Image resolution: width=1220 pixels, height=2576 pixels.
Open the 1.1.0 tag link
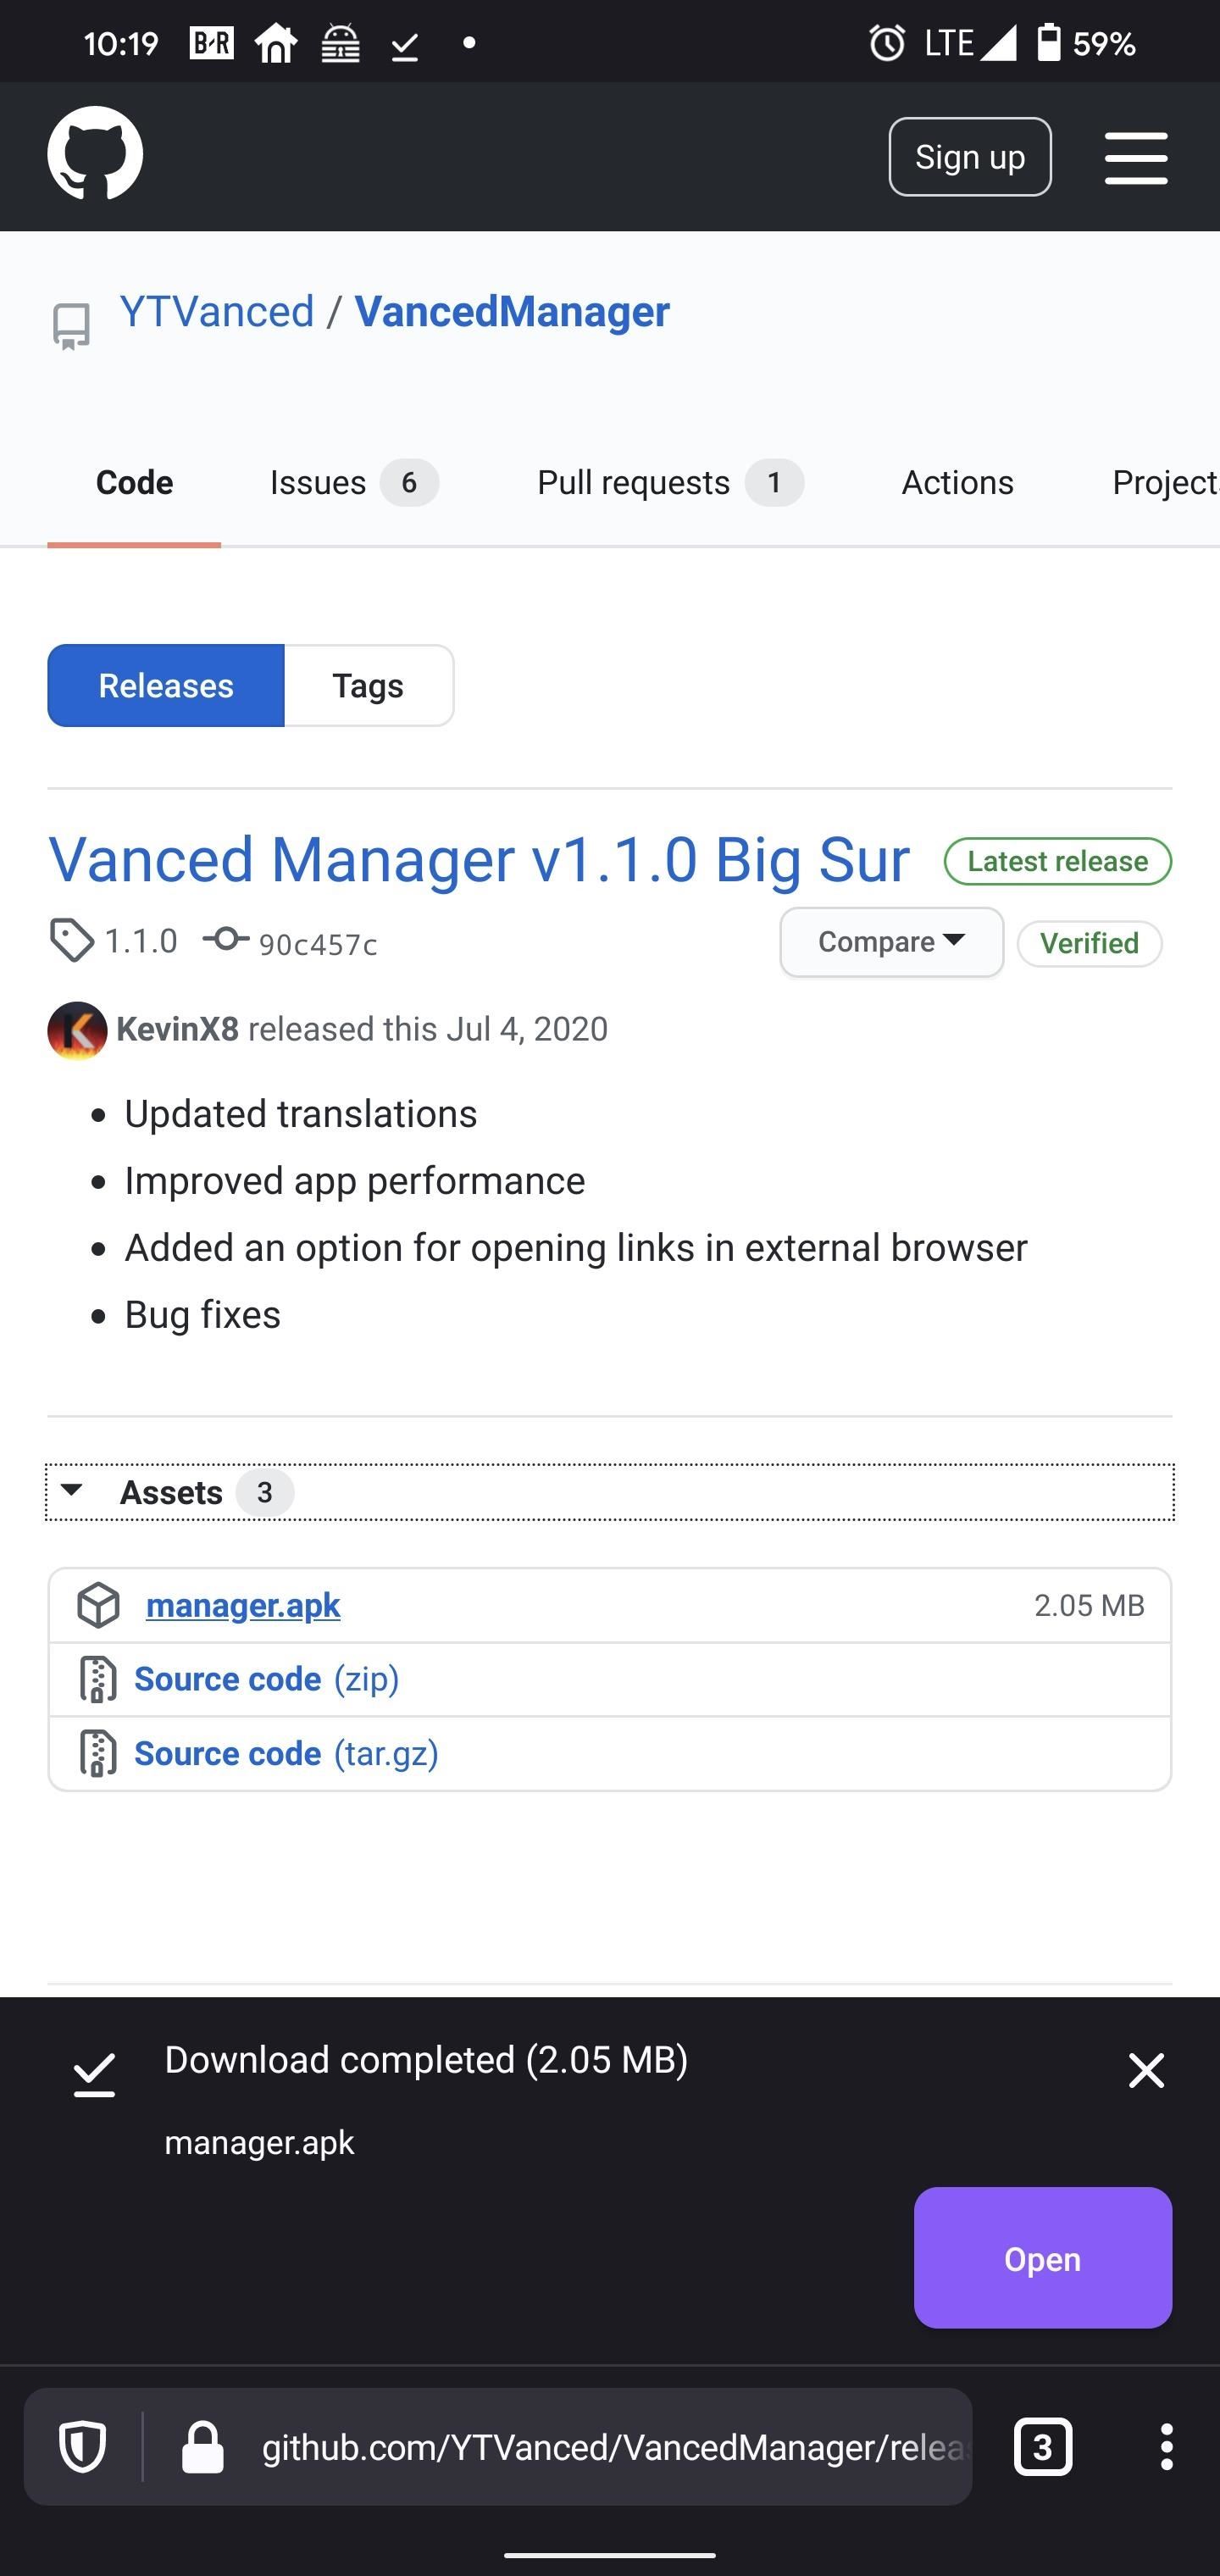(x=141, y=941)
